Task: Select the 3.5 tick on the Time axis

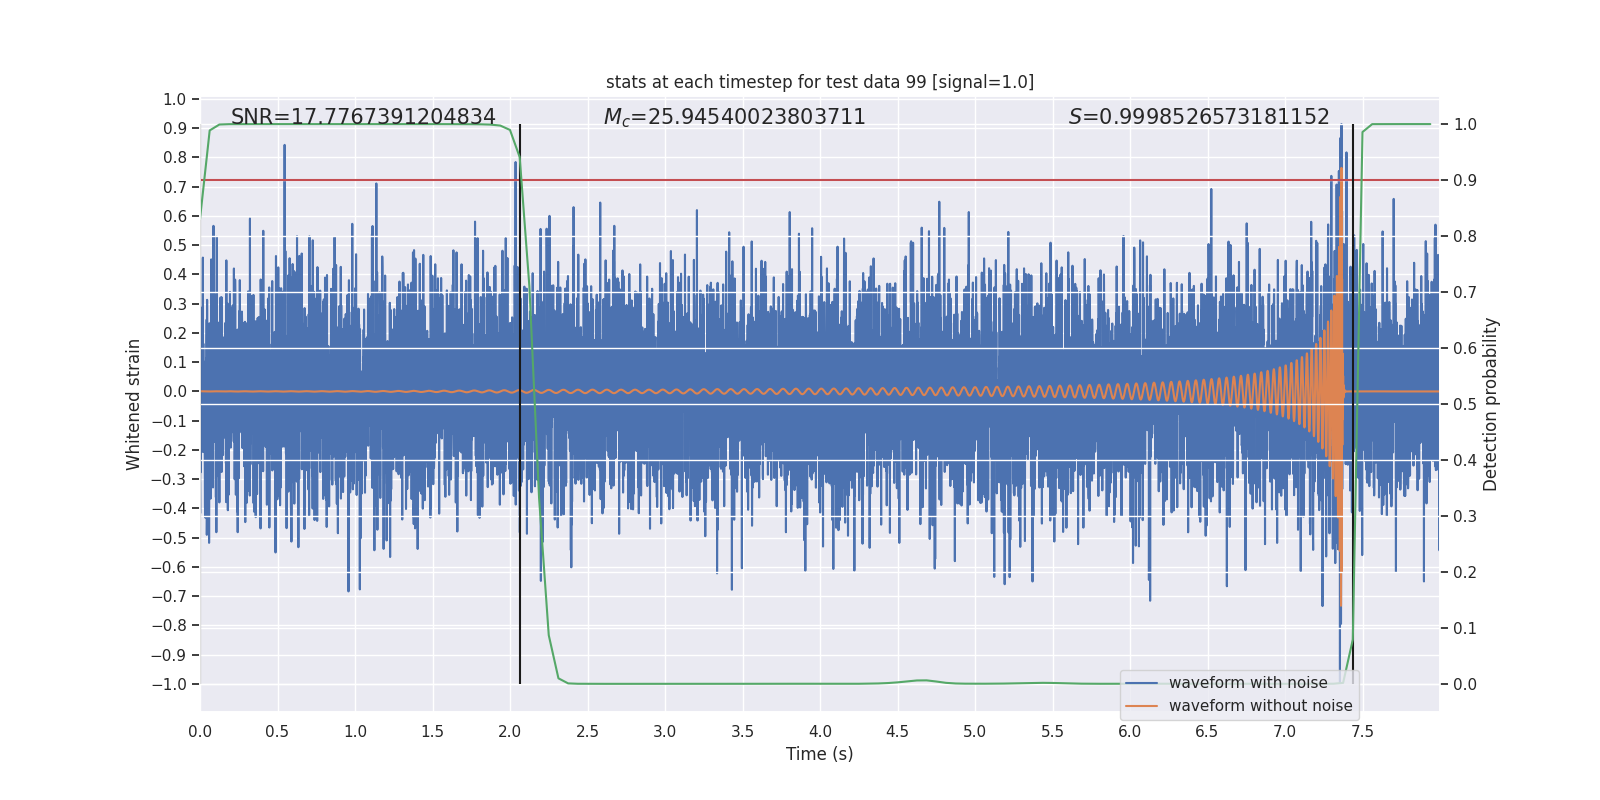Action: pyautogui.click(x=742, y=731)
